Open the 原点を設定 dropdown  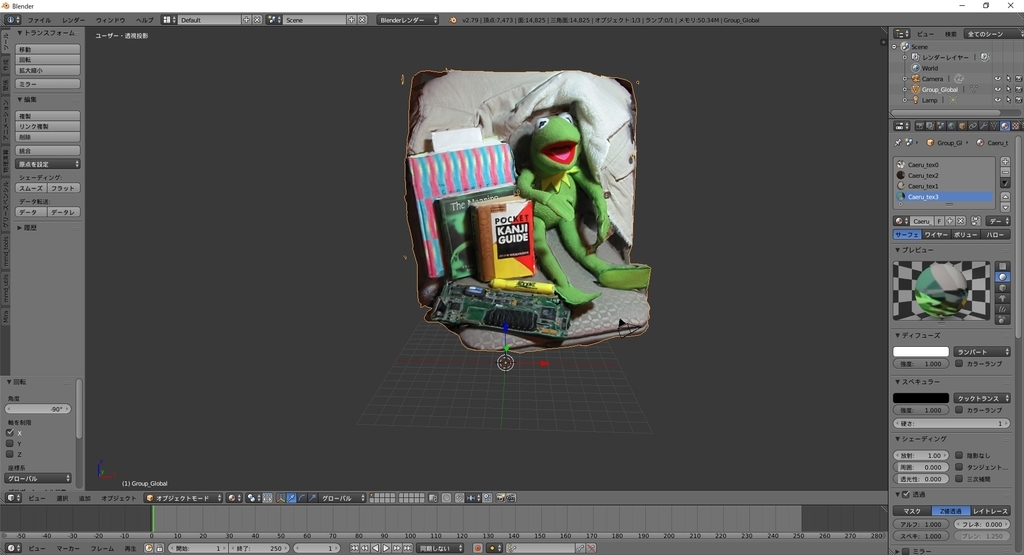point(48,164)
